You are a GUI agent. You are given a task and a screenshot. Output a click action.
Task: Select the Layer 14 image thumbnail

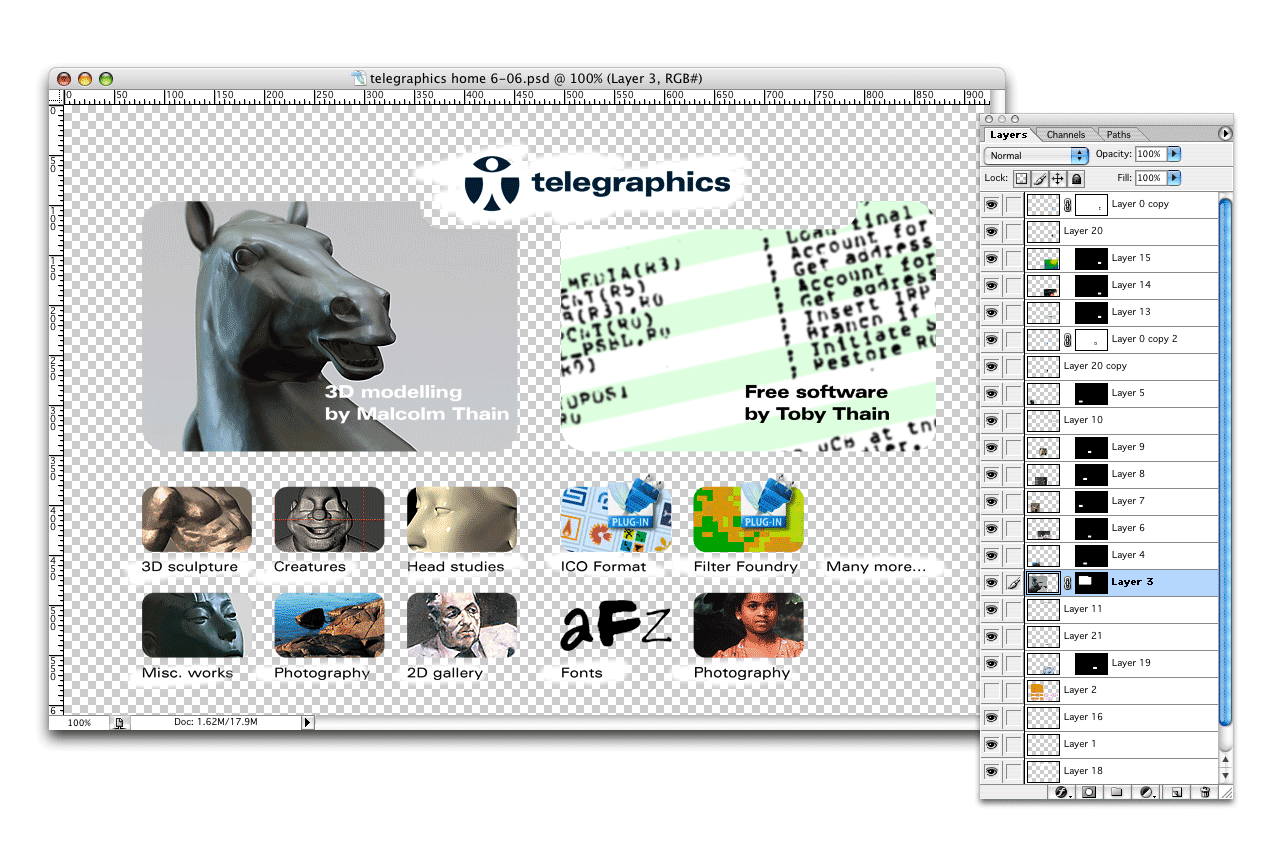1044,285
